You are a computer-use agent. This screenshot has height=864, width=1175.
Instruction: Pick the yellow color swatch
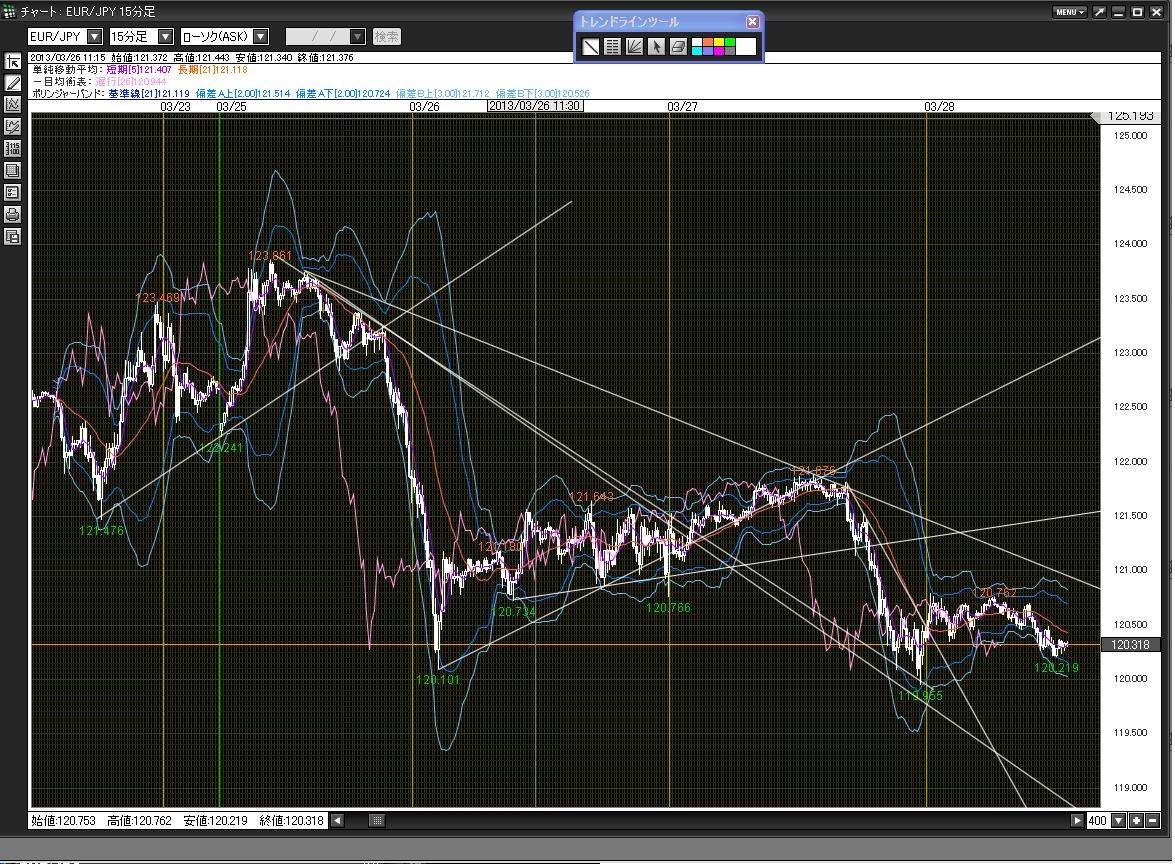coord(719,41)
